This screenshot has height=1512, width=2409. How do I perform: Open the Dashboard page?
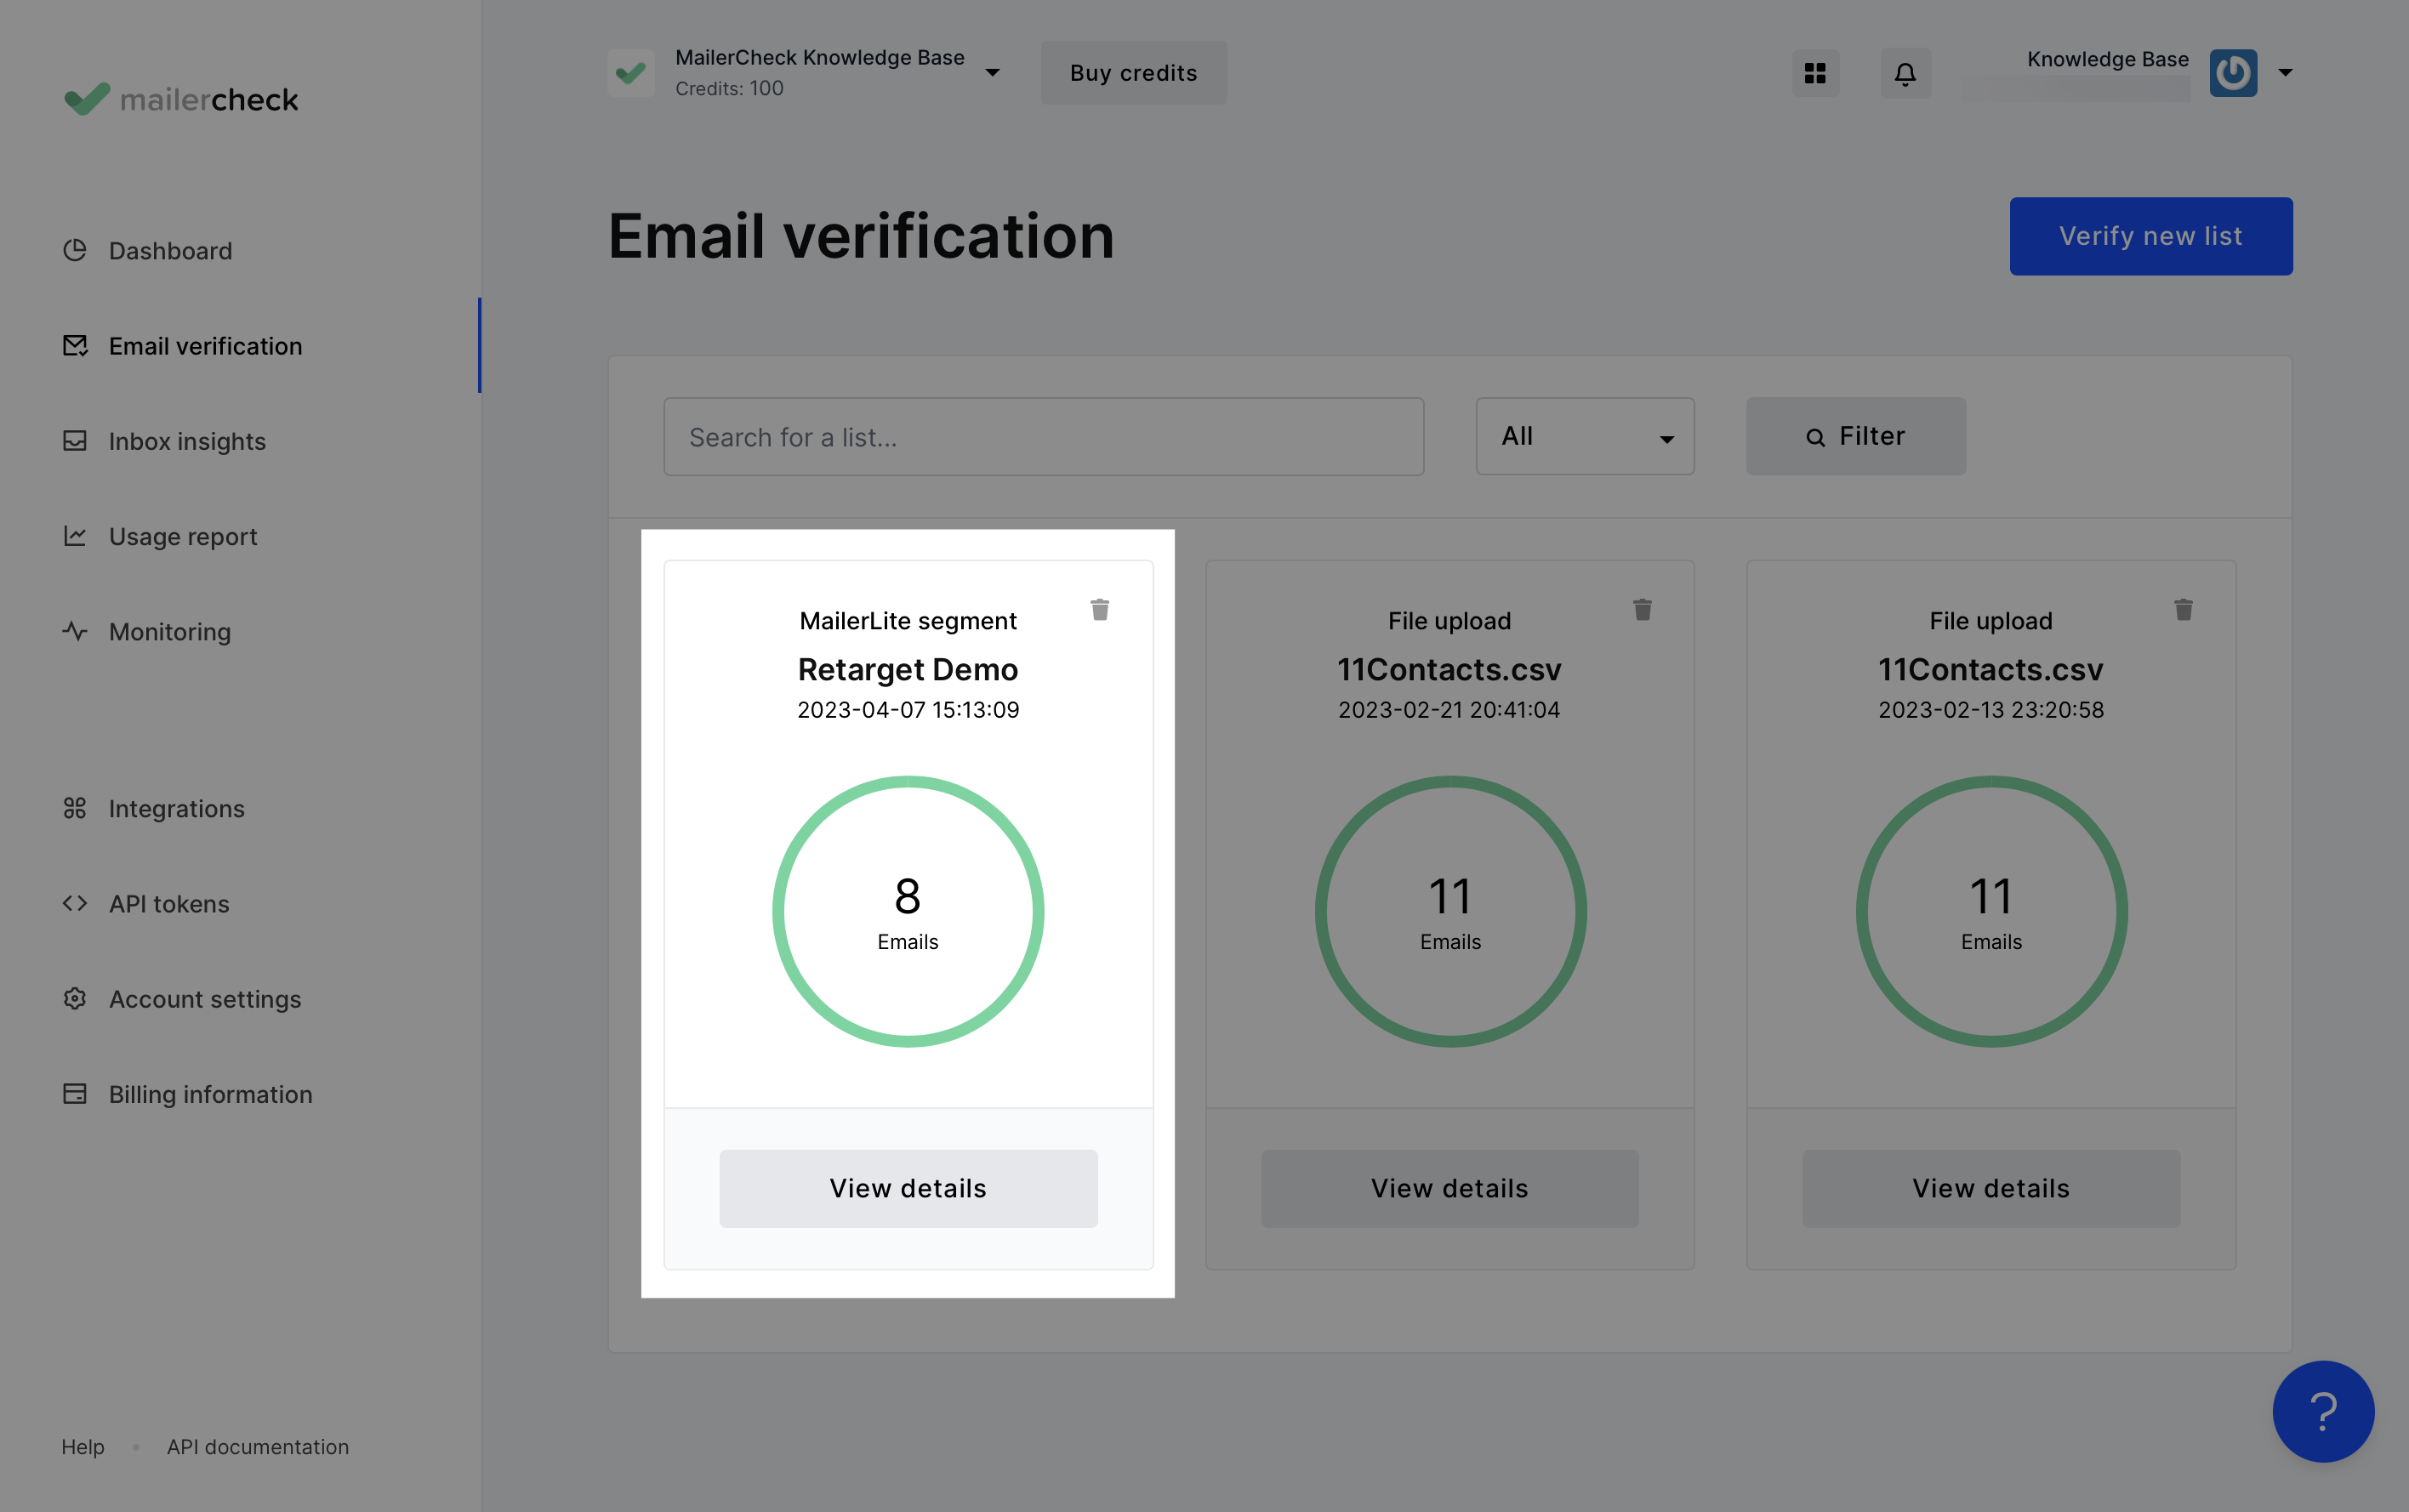[x=170, y=251]
